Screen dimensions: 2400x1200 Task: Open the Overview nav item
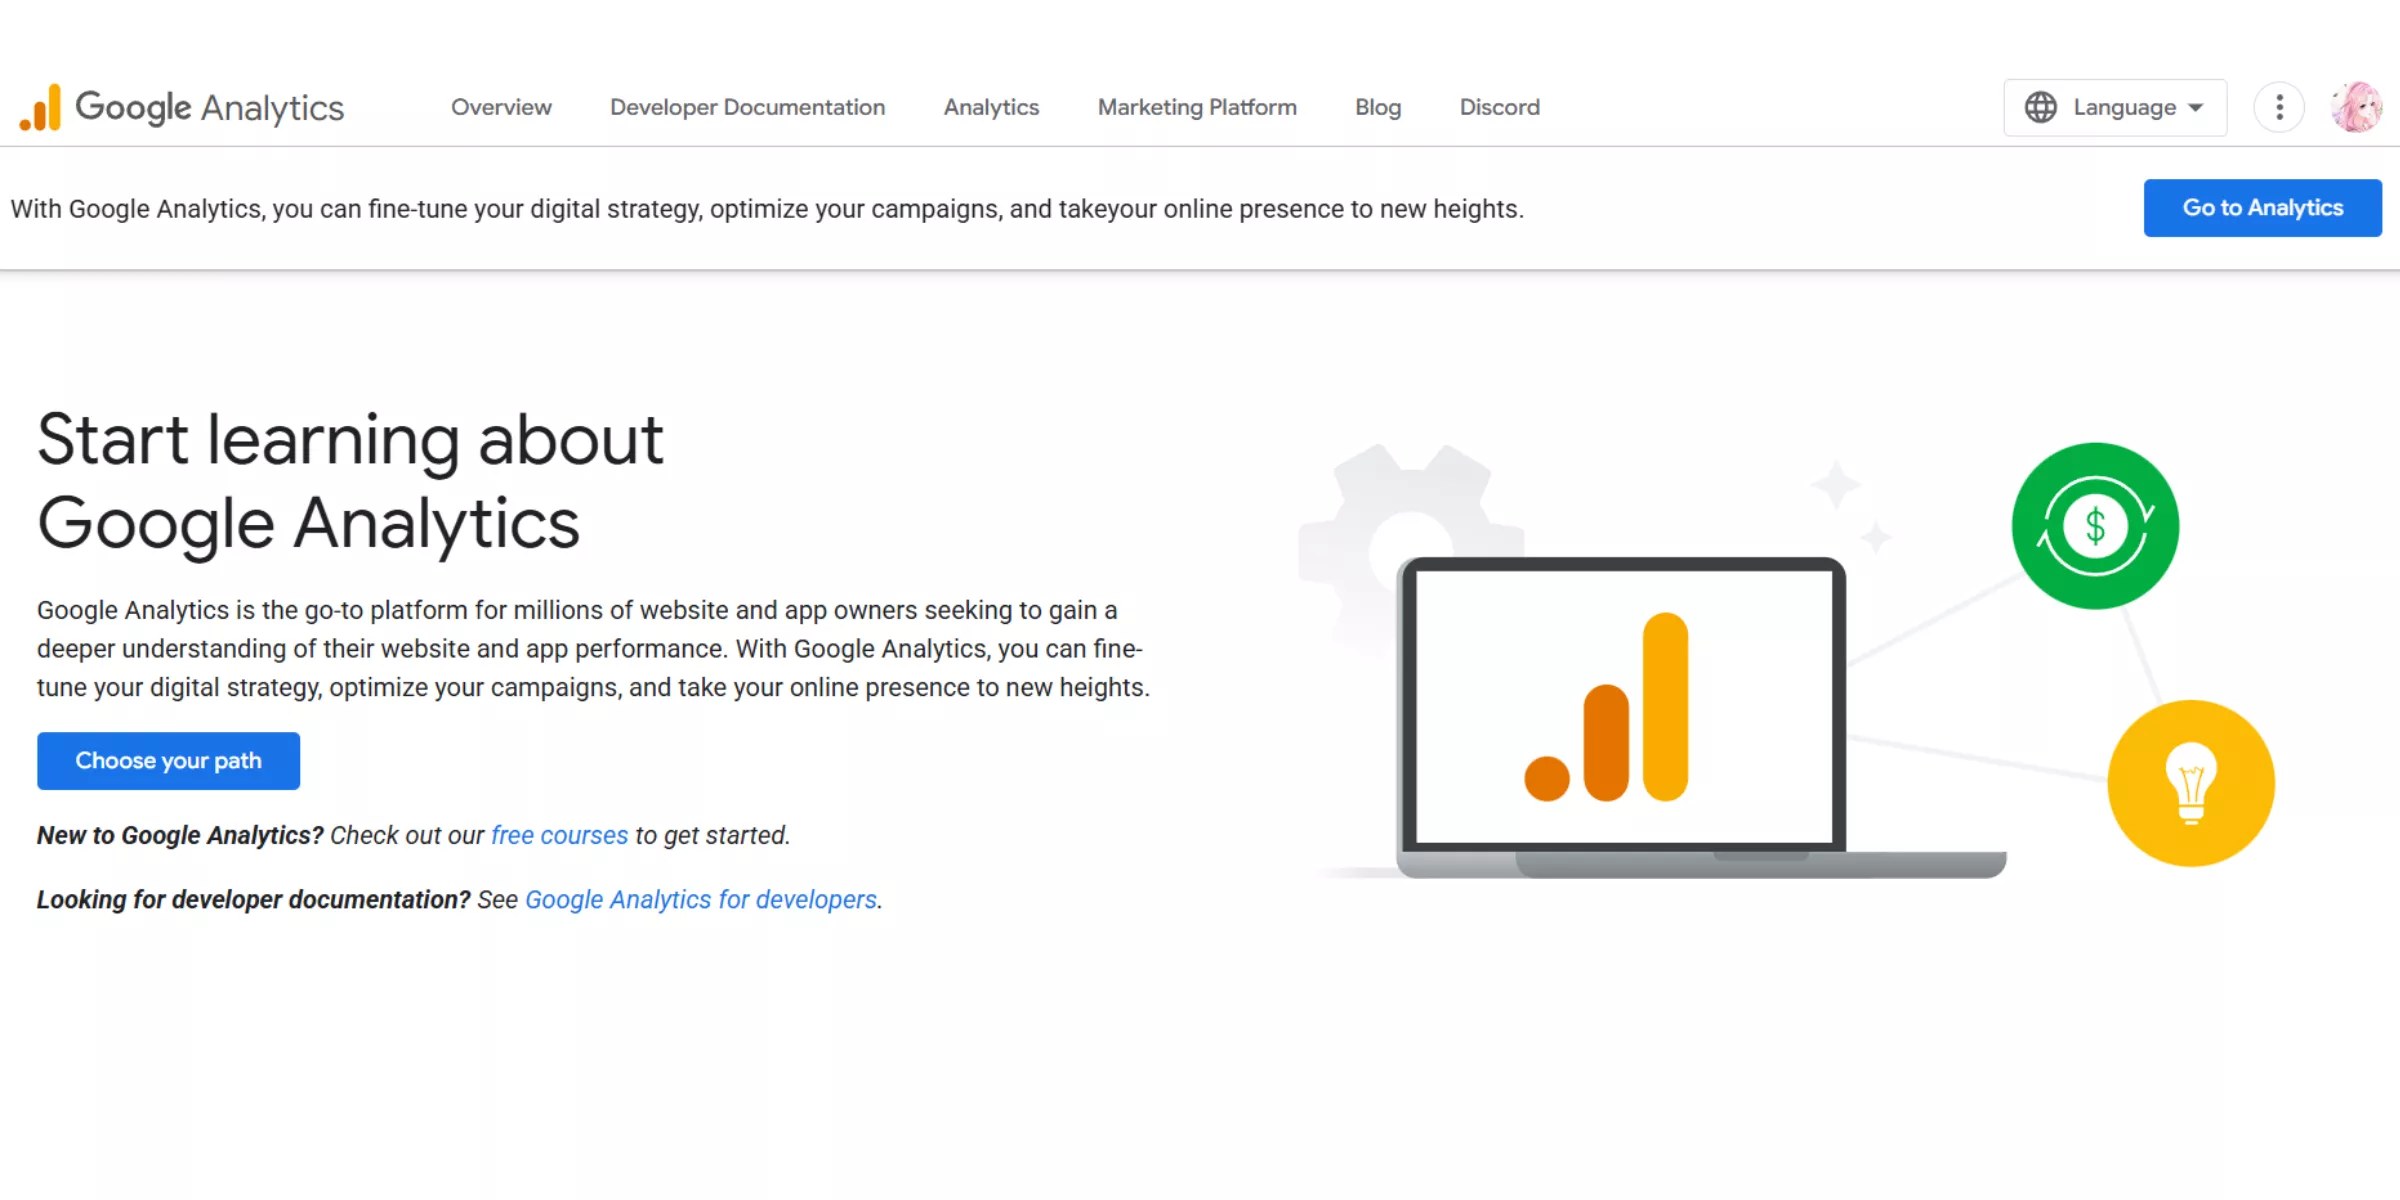coord(501,107)
